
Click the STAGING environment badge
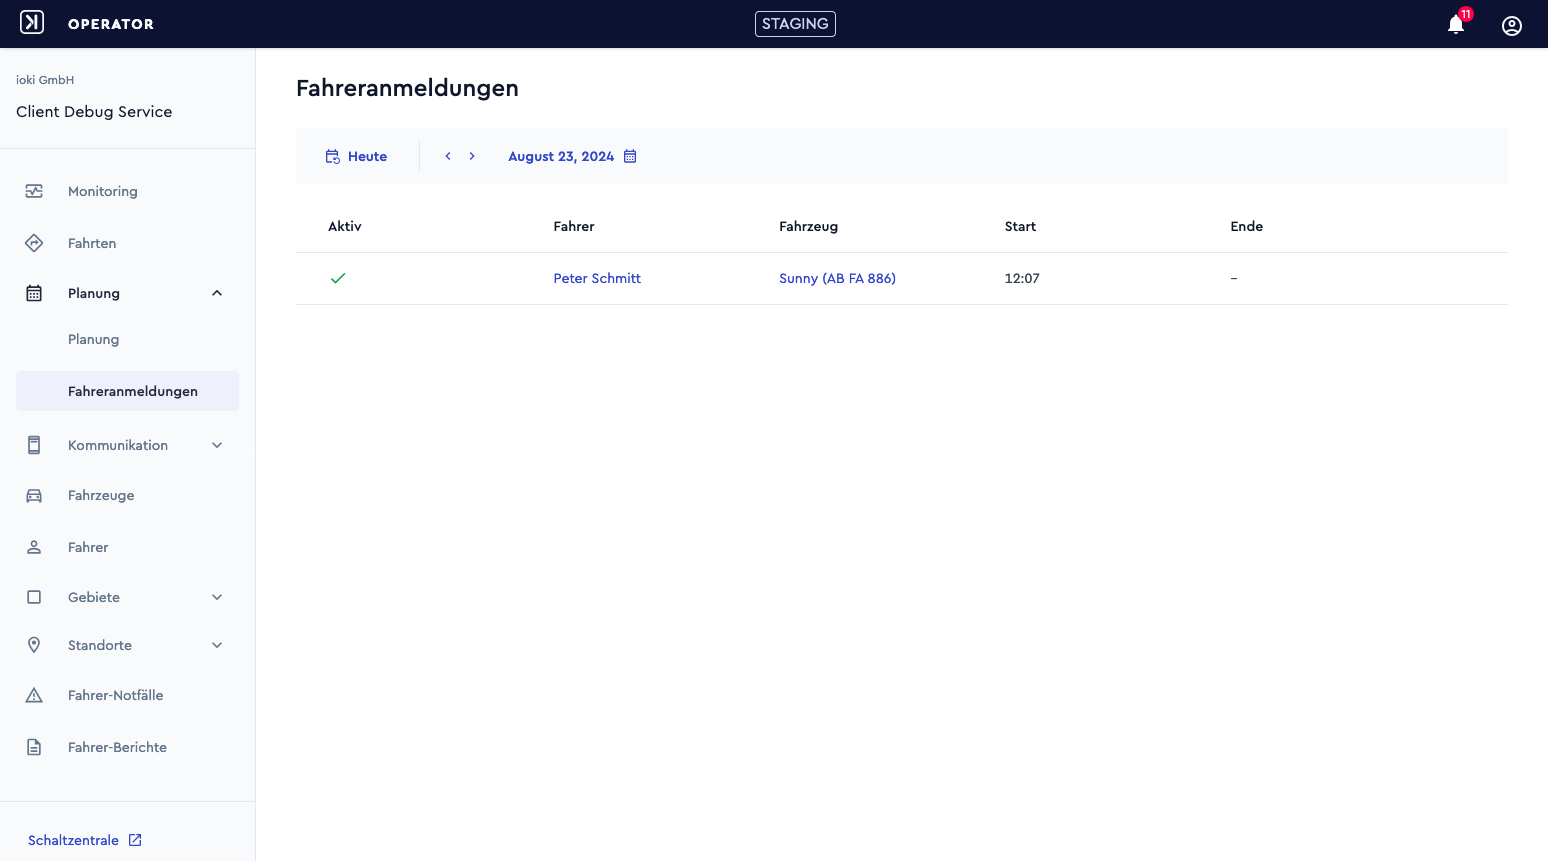pos(795,24)
